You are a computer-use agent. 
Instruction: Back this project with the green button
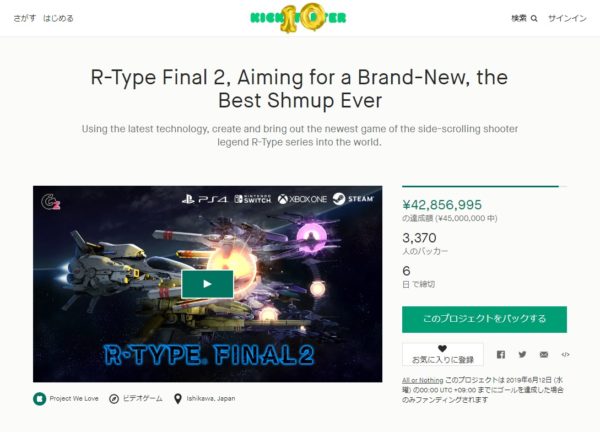[x=484, y=319]
